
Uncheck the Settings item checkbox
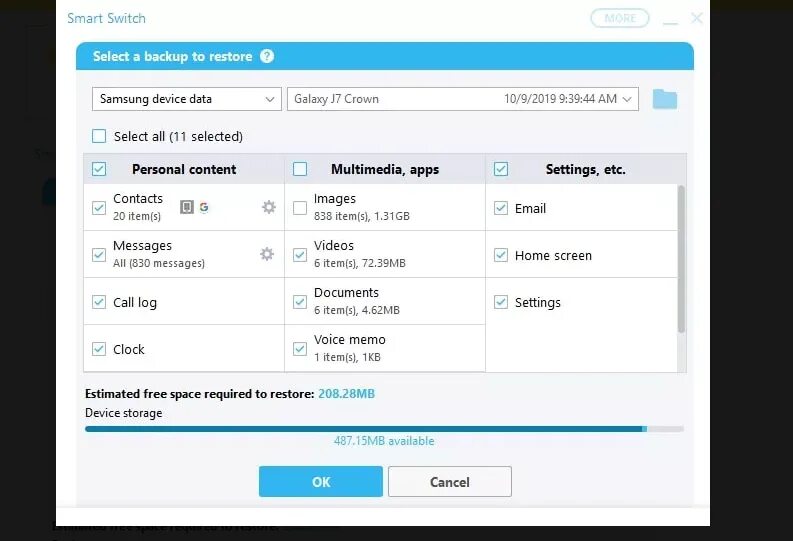click(x=501, y=302)
